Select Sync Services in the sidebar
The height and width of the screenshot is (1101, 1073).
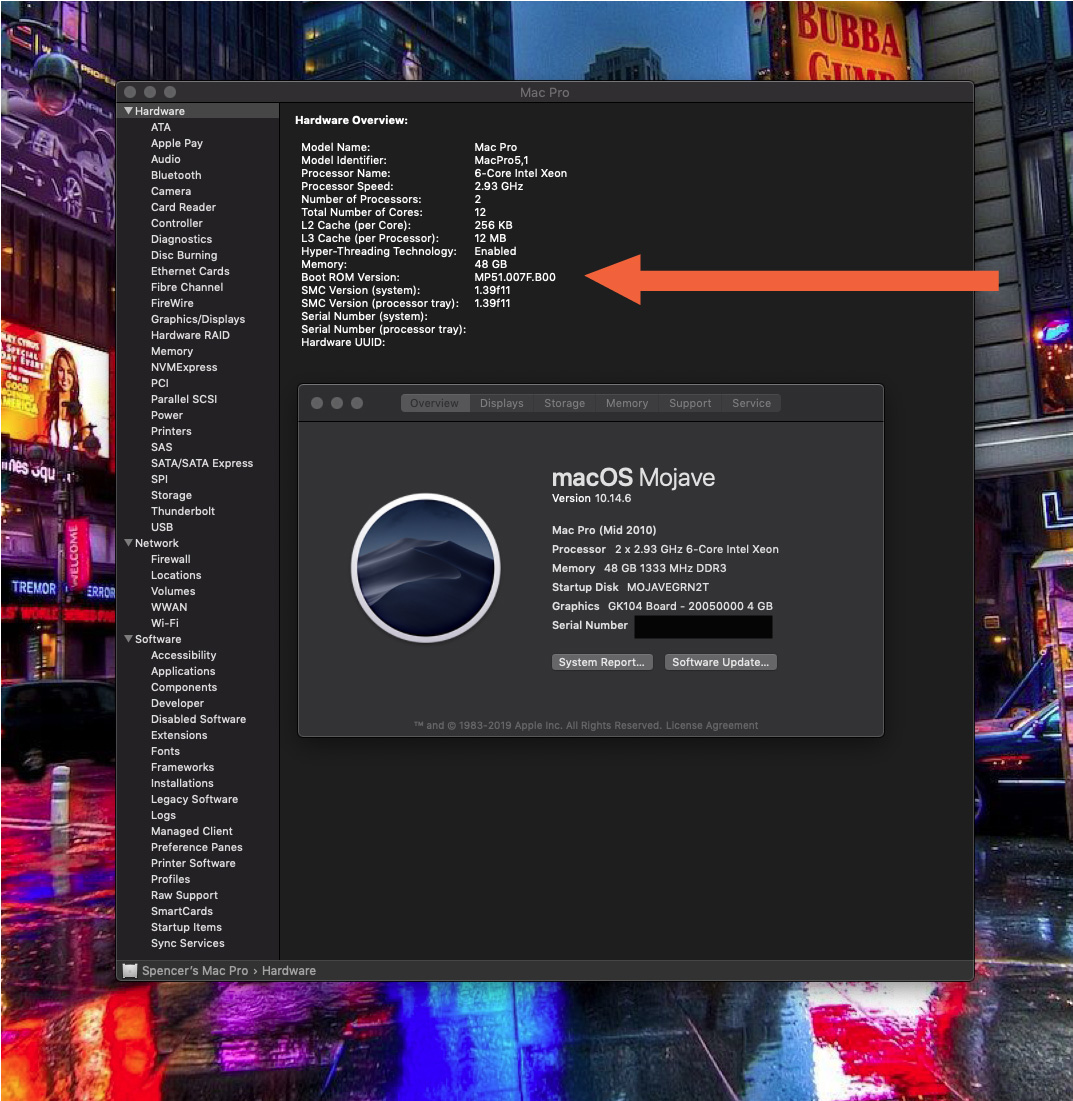coord(187,944)
